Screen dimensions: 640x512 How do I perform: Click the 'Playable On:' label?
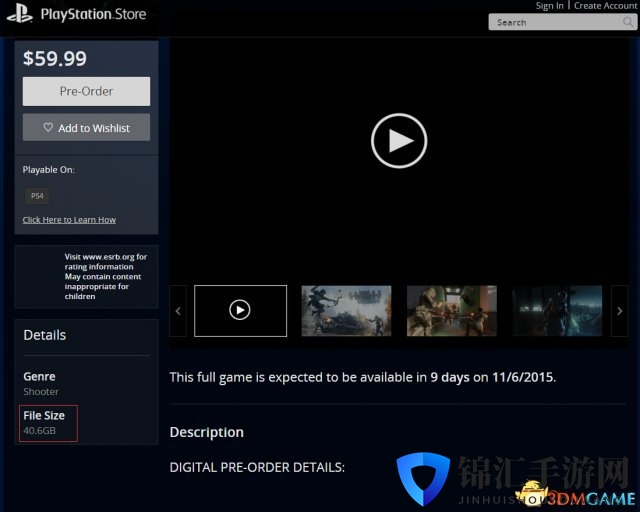(49, 170)
